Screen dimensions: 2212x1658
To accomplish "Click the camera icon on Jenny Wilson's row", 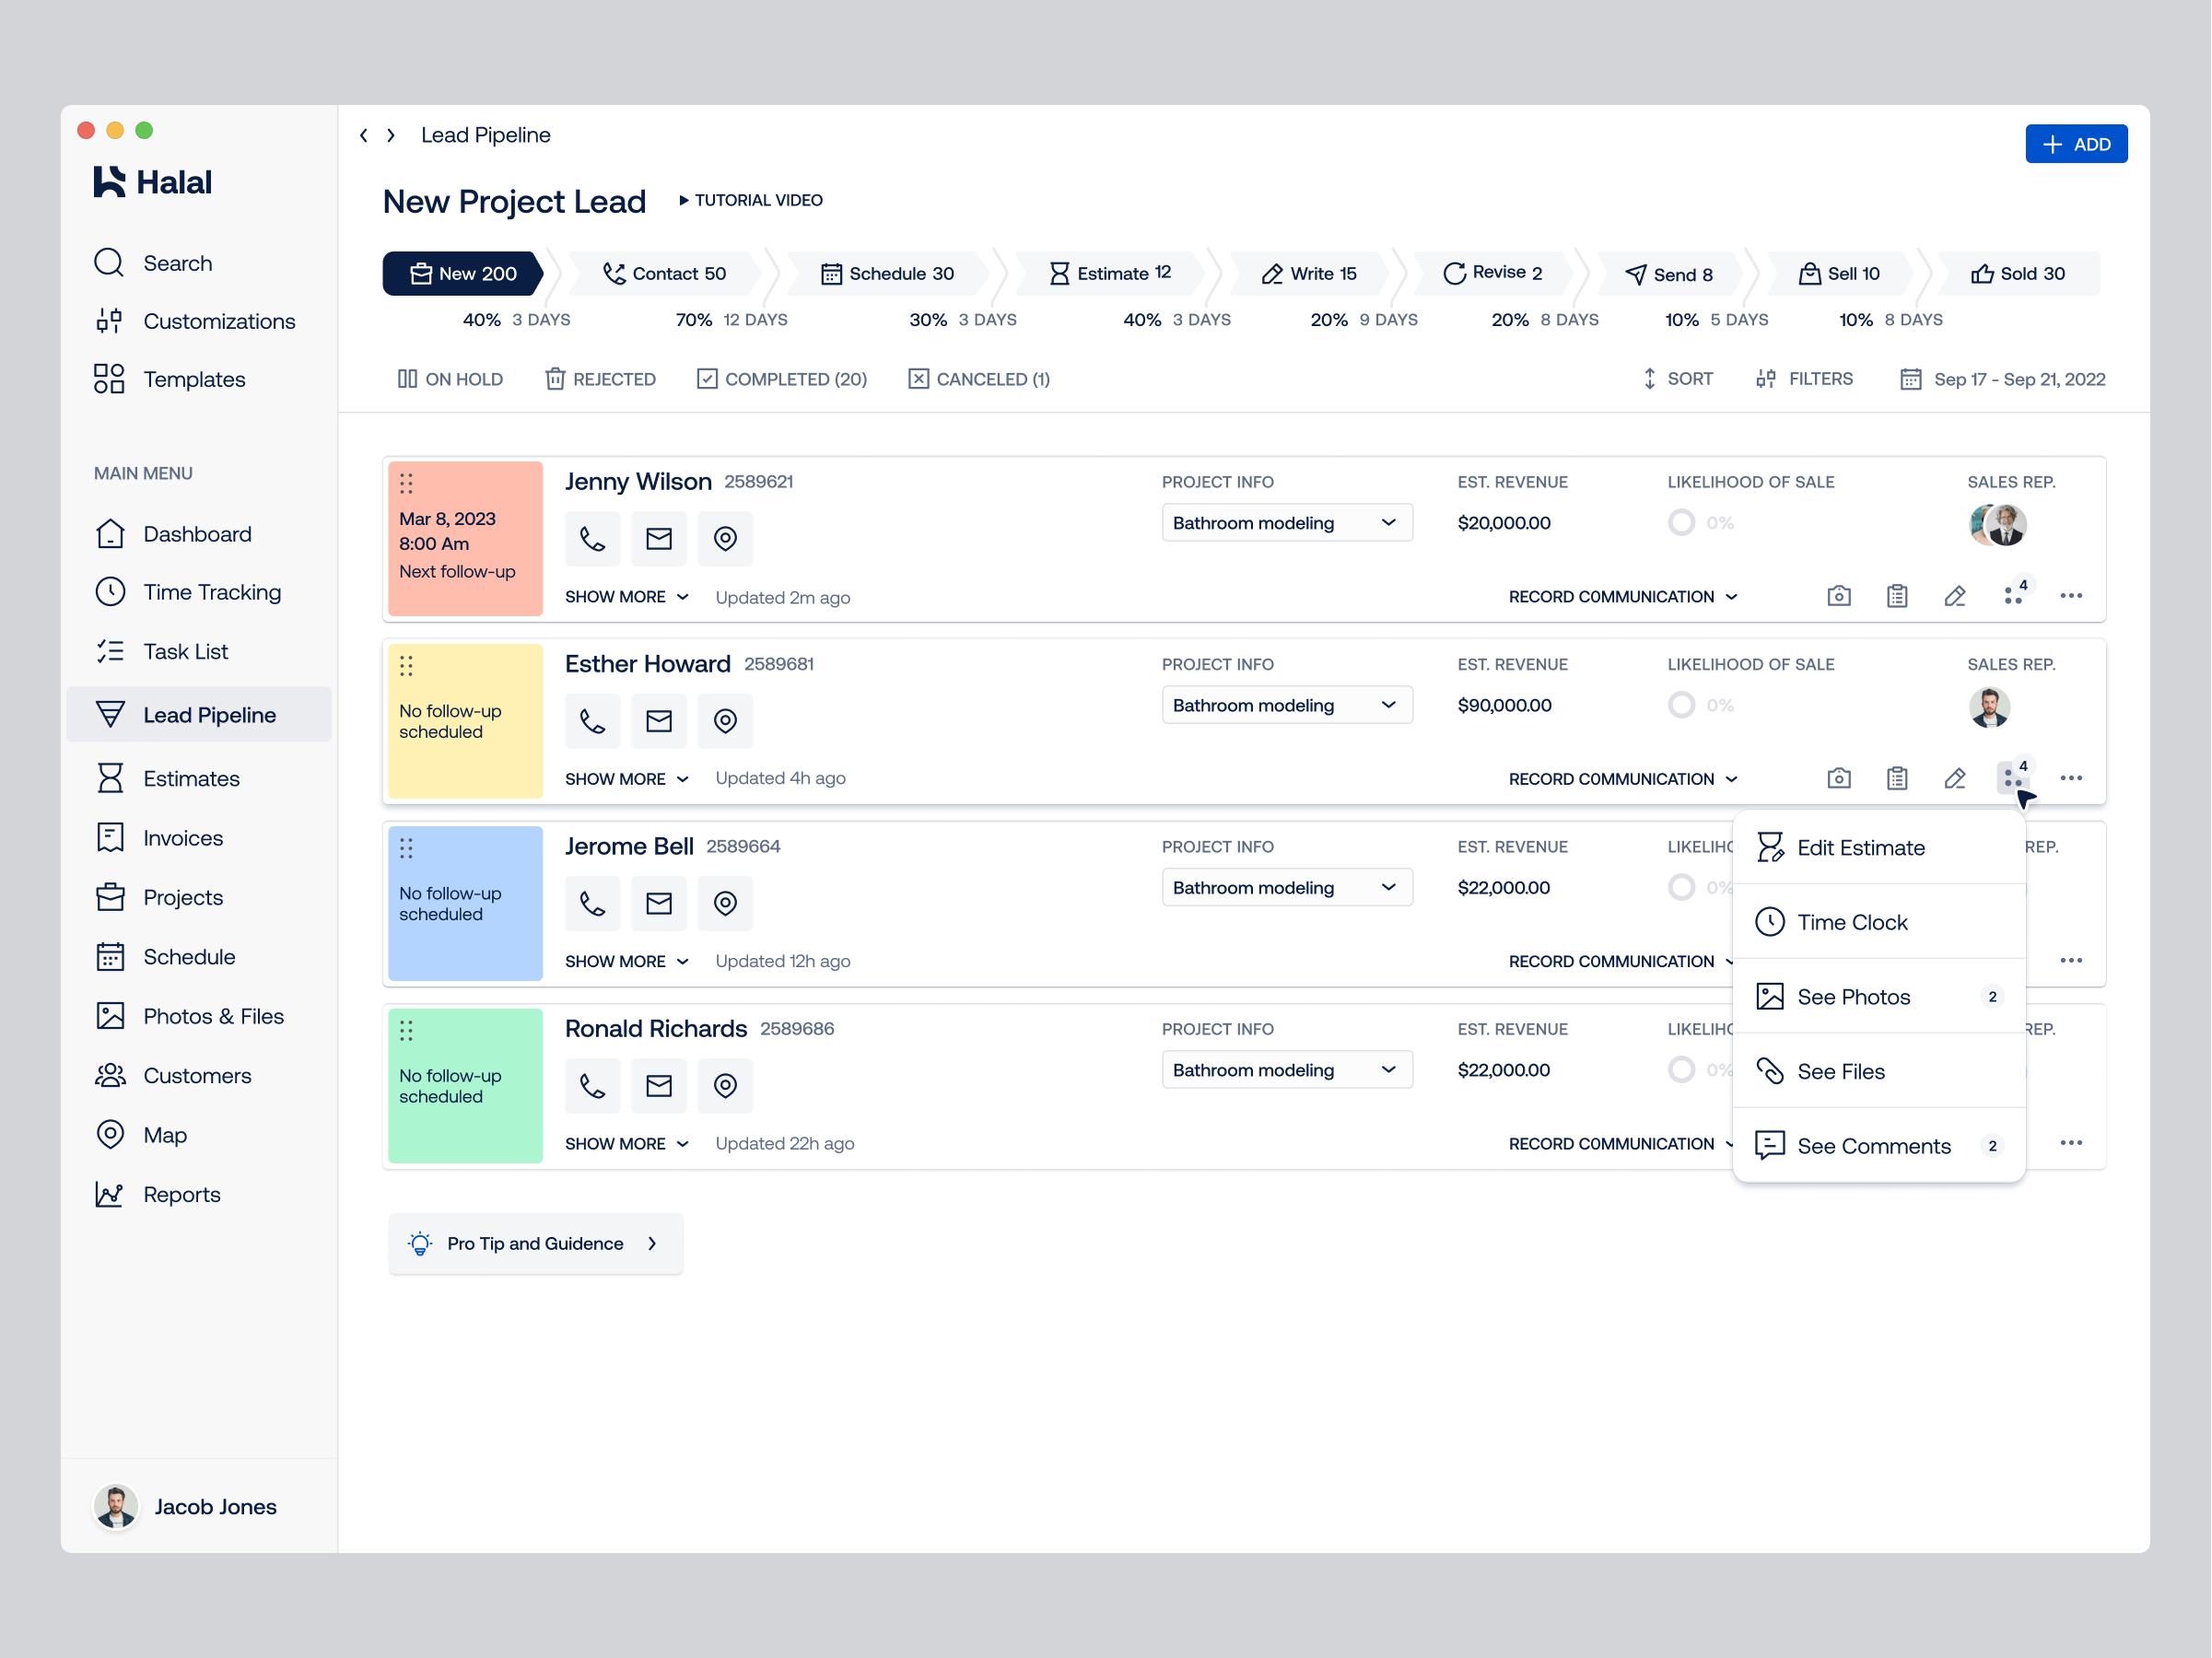I will pyautogui.click(x=1839, y=595).
